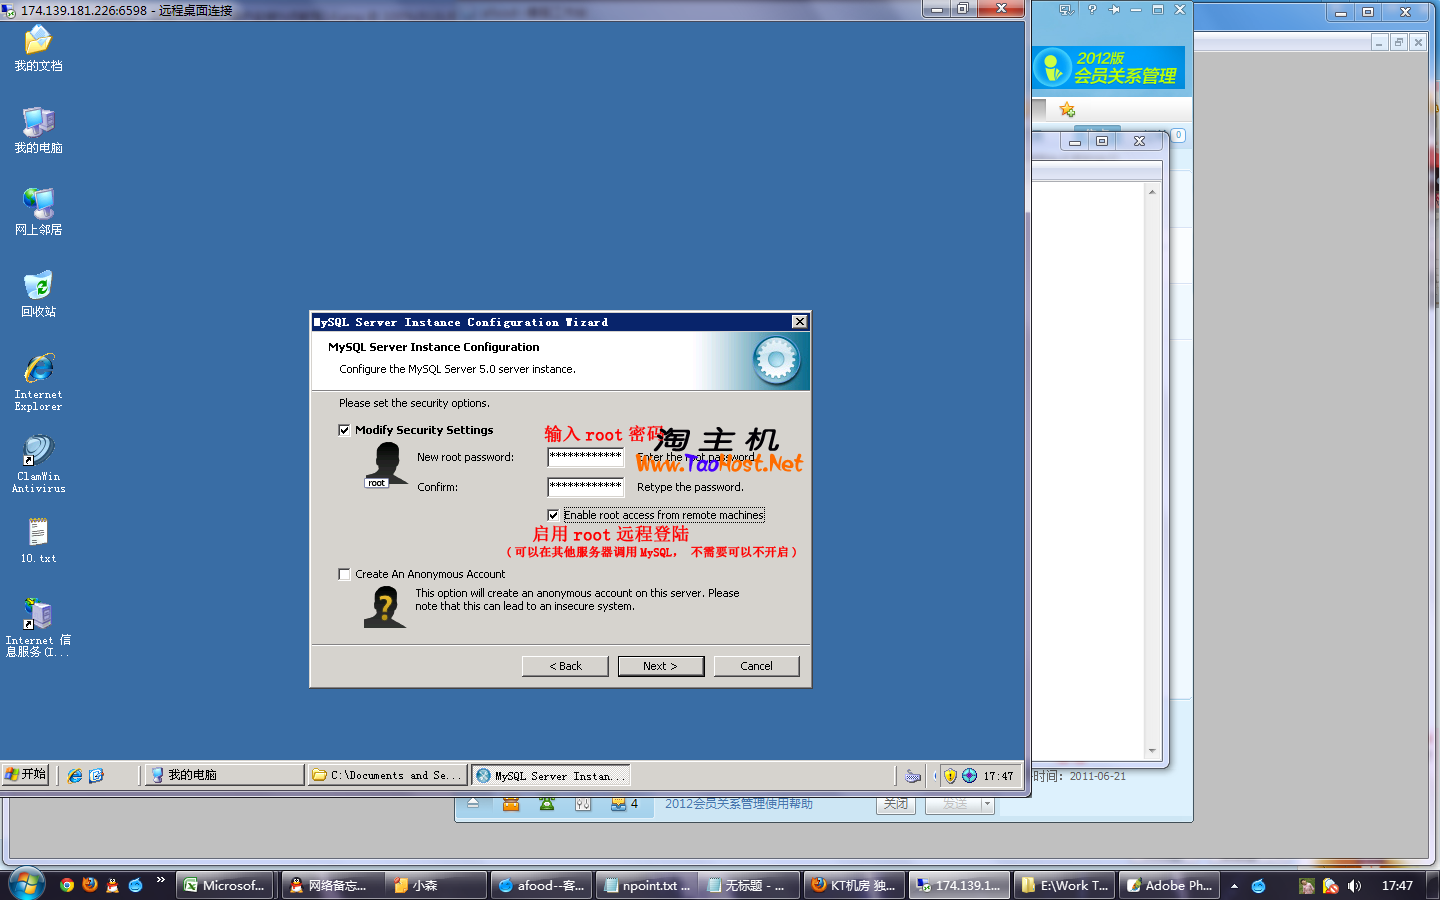
Task: Launch Chrome from the Windows 7 taskbar
Action: click(x=67, y=885)
